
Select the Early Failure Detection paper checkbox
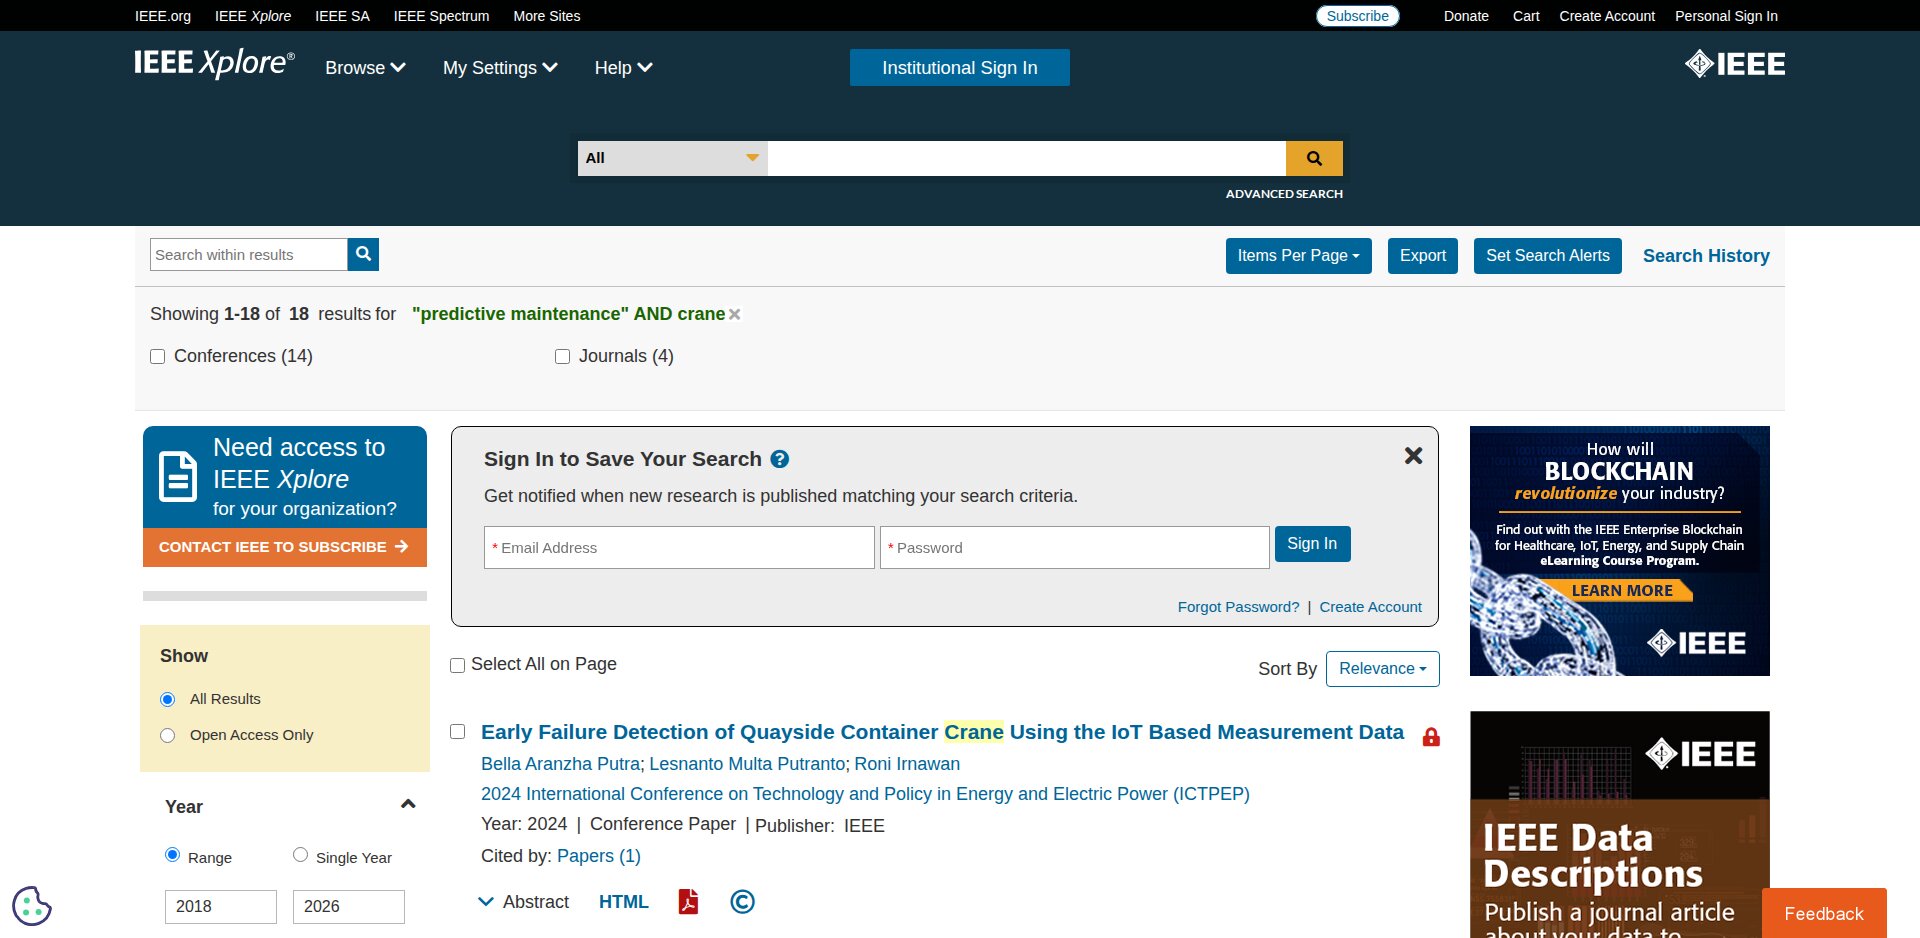457,732
